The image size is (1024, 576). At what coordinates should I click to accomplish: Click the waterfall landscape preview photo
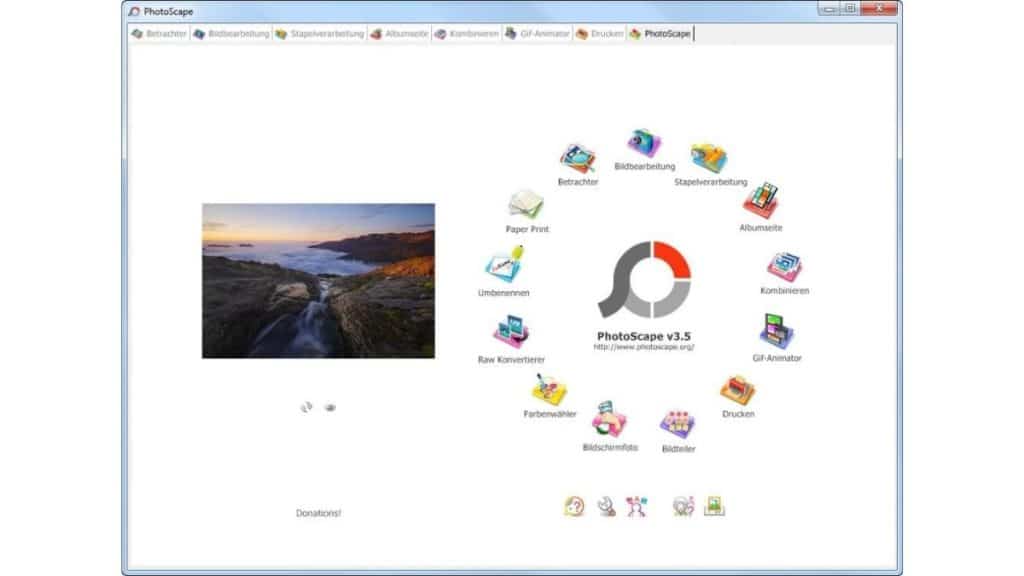click(x=318, y=281)
